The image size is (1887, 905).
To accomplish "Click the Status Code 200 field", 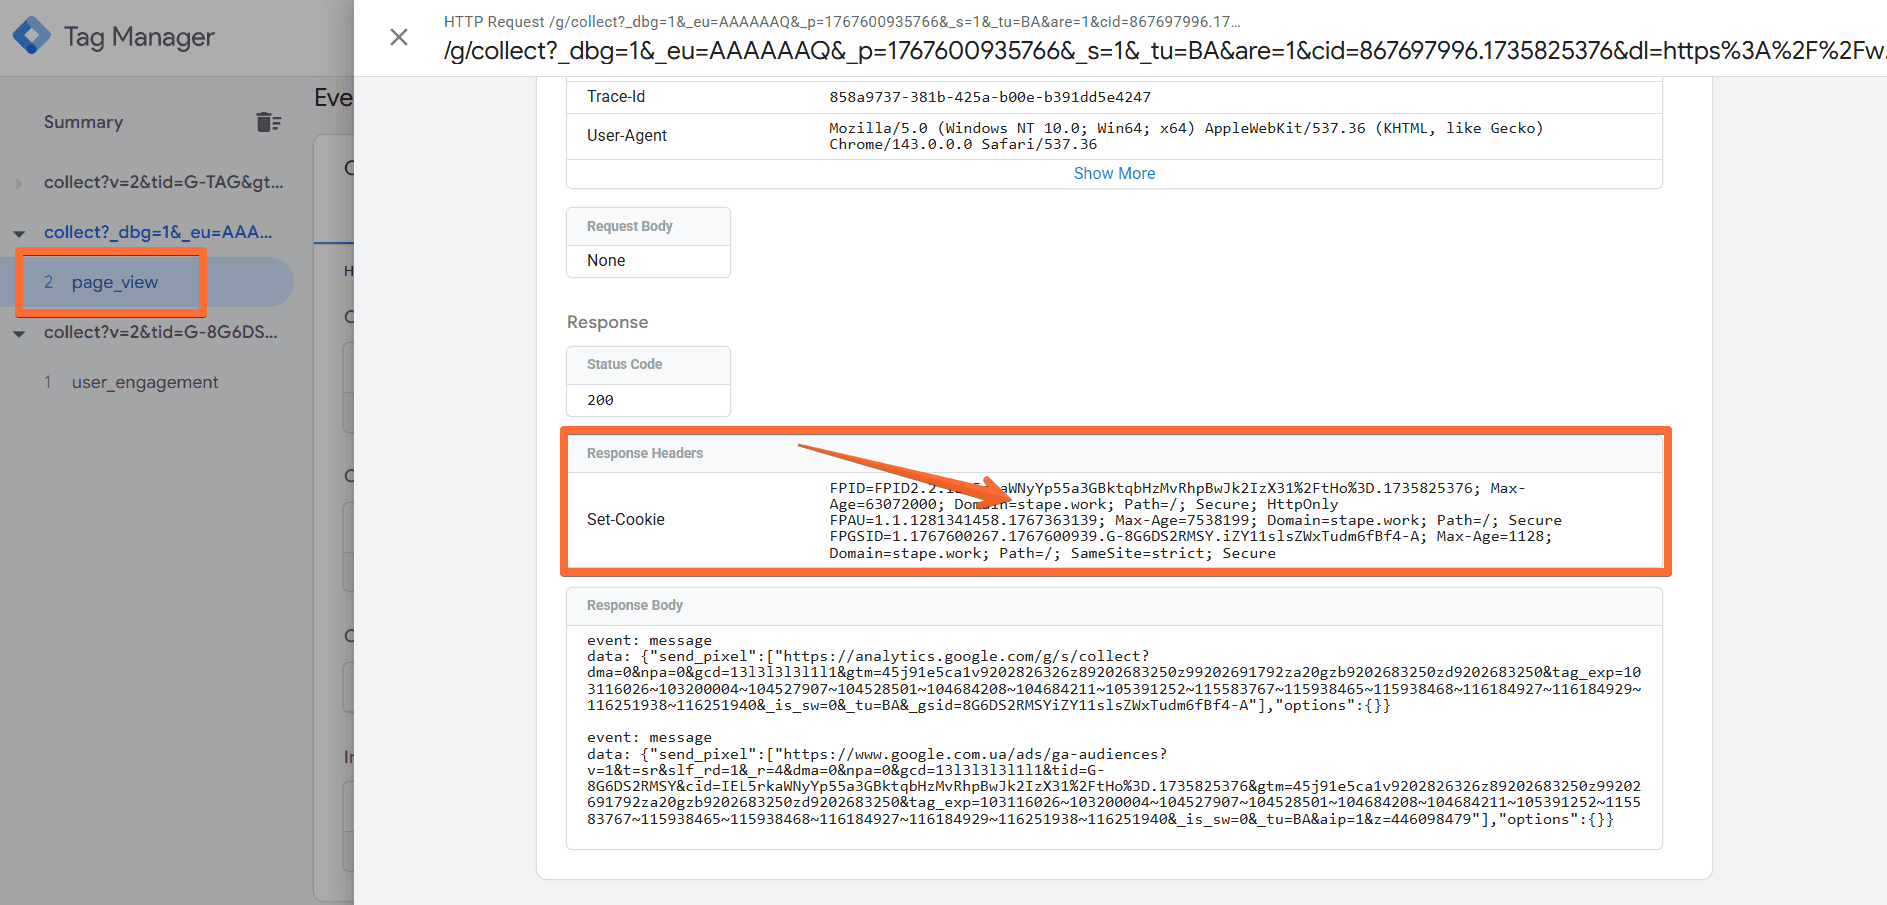I will (x=647, y=399).
